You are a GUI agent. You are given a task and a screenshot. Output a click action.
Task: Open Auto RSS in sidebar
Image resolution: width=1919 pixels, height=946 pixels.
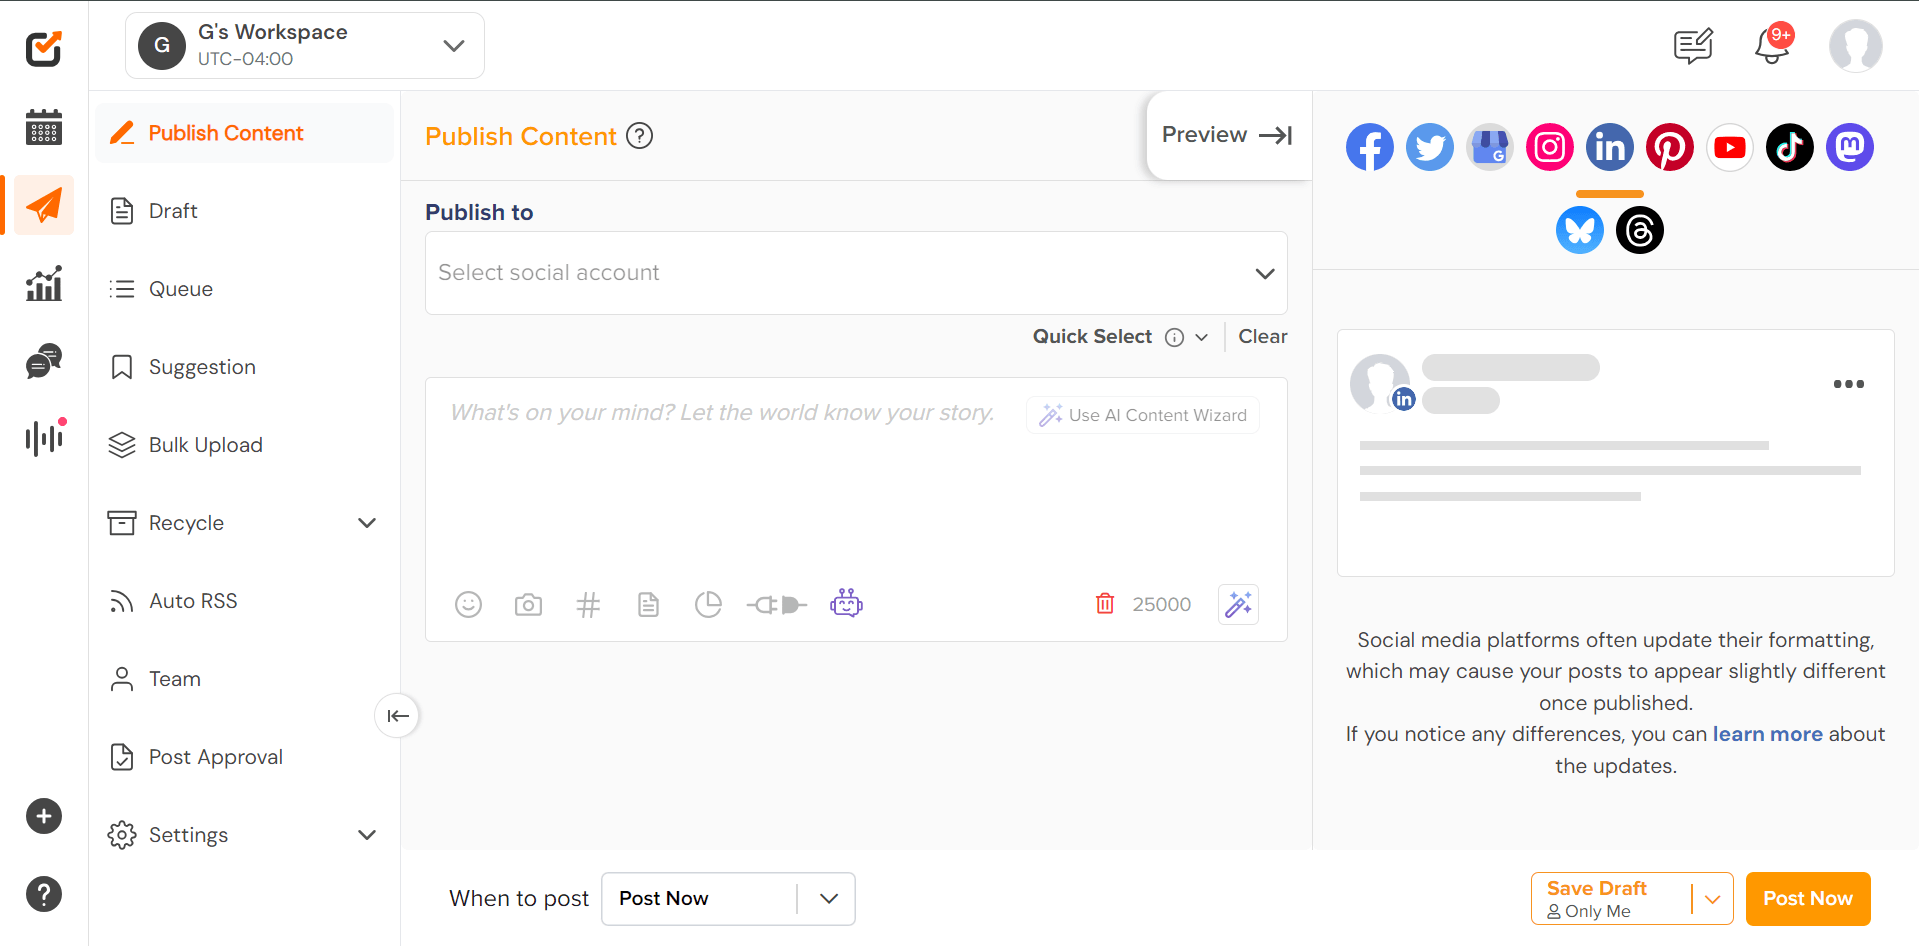pos(245,601)
